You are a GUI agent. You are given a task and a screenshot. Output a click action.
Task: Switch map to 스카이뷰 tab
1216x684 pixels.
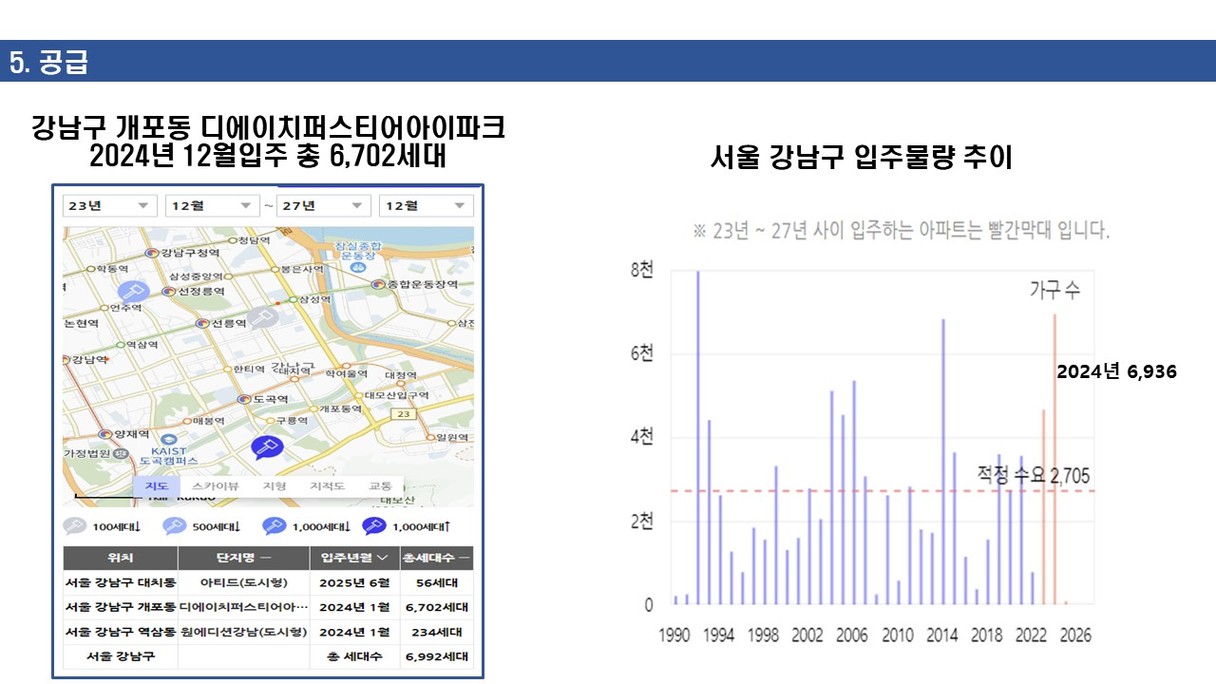coord(215,486)
